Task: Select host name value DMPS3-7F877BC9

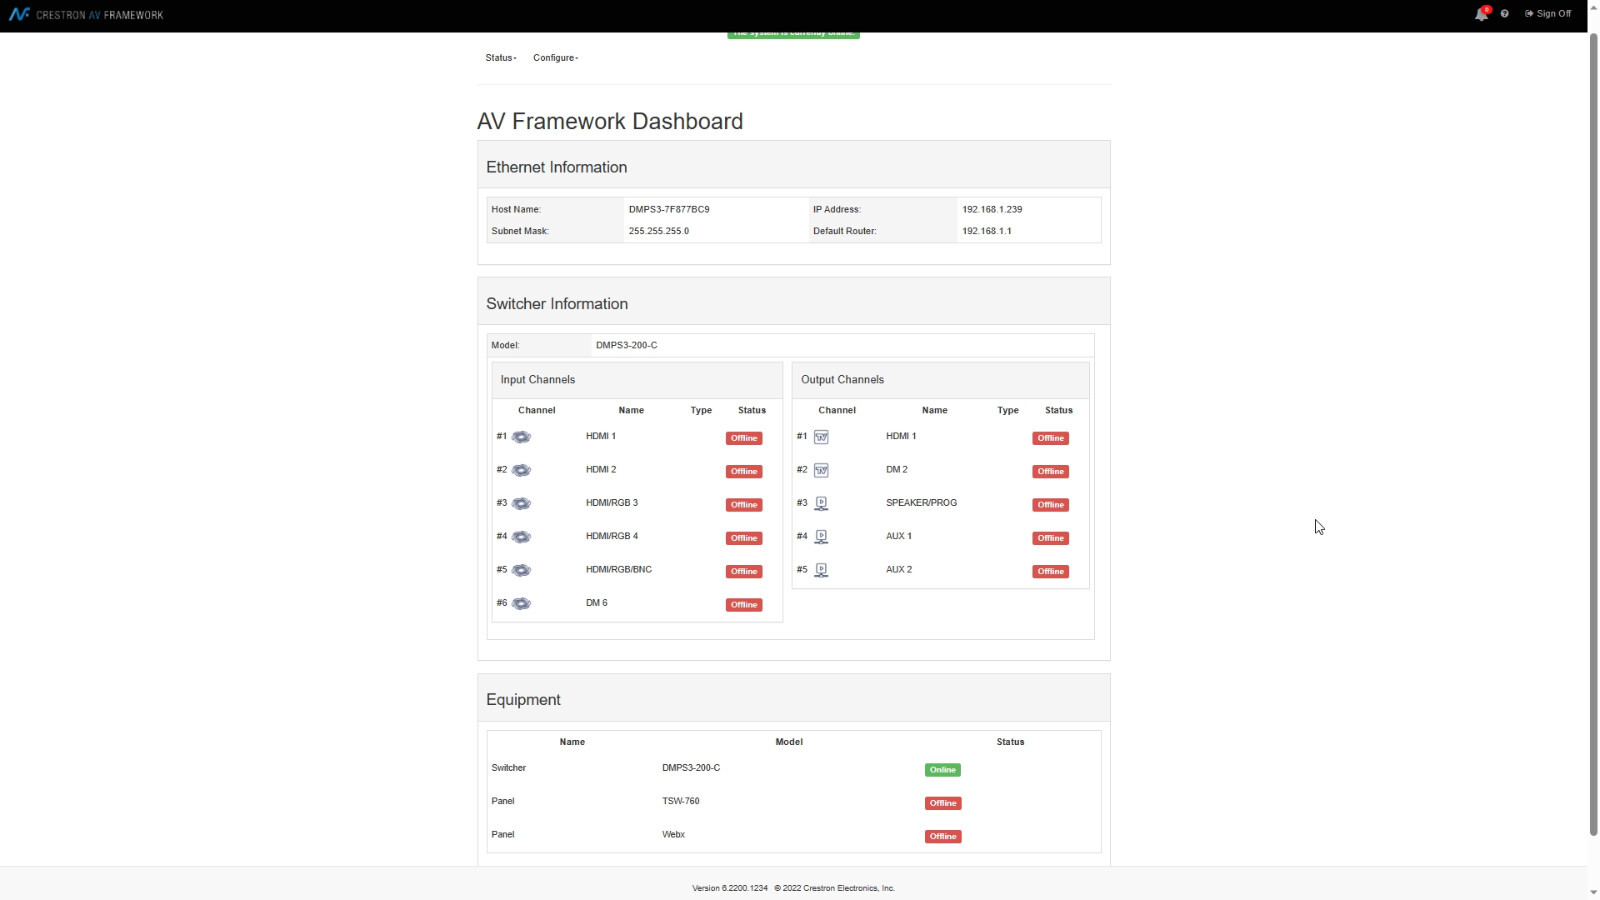Action: (669, 210)
